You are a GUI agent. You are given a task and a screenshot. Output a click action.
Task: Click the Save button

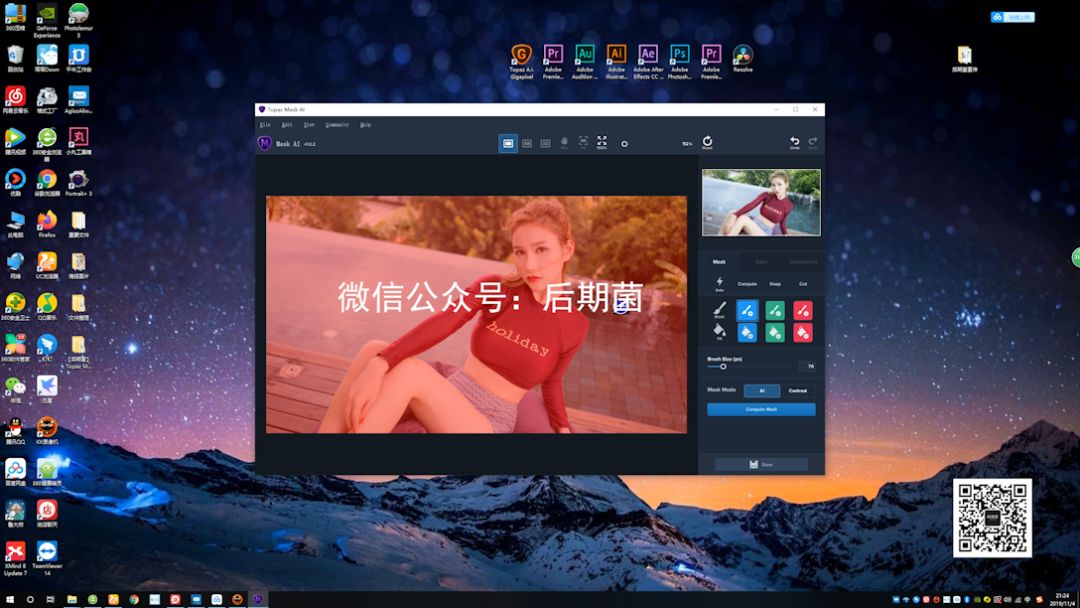pos(761,465)
